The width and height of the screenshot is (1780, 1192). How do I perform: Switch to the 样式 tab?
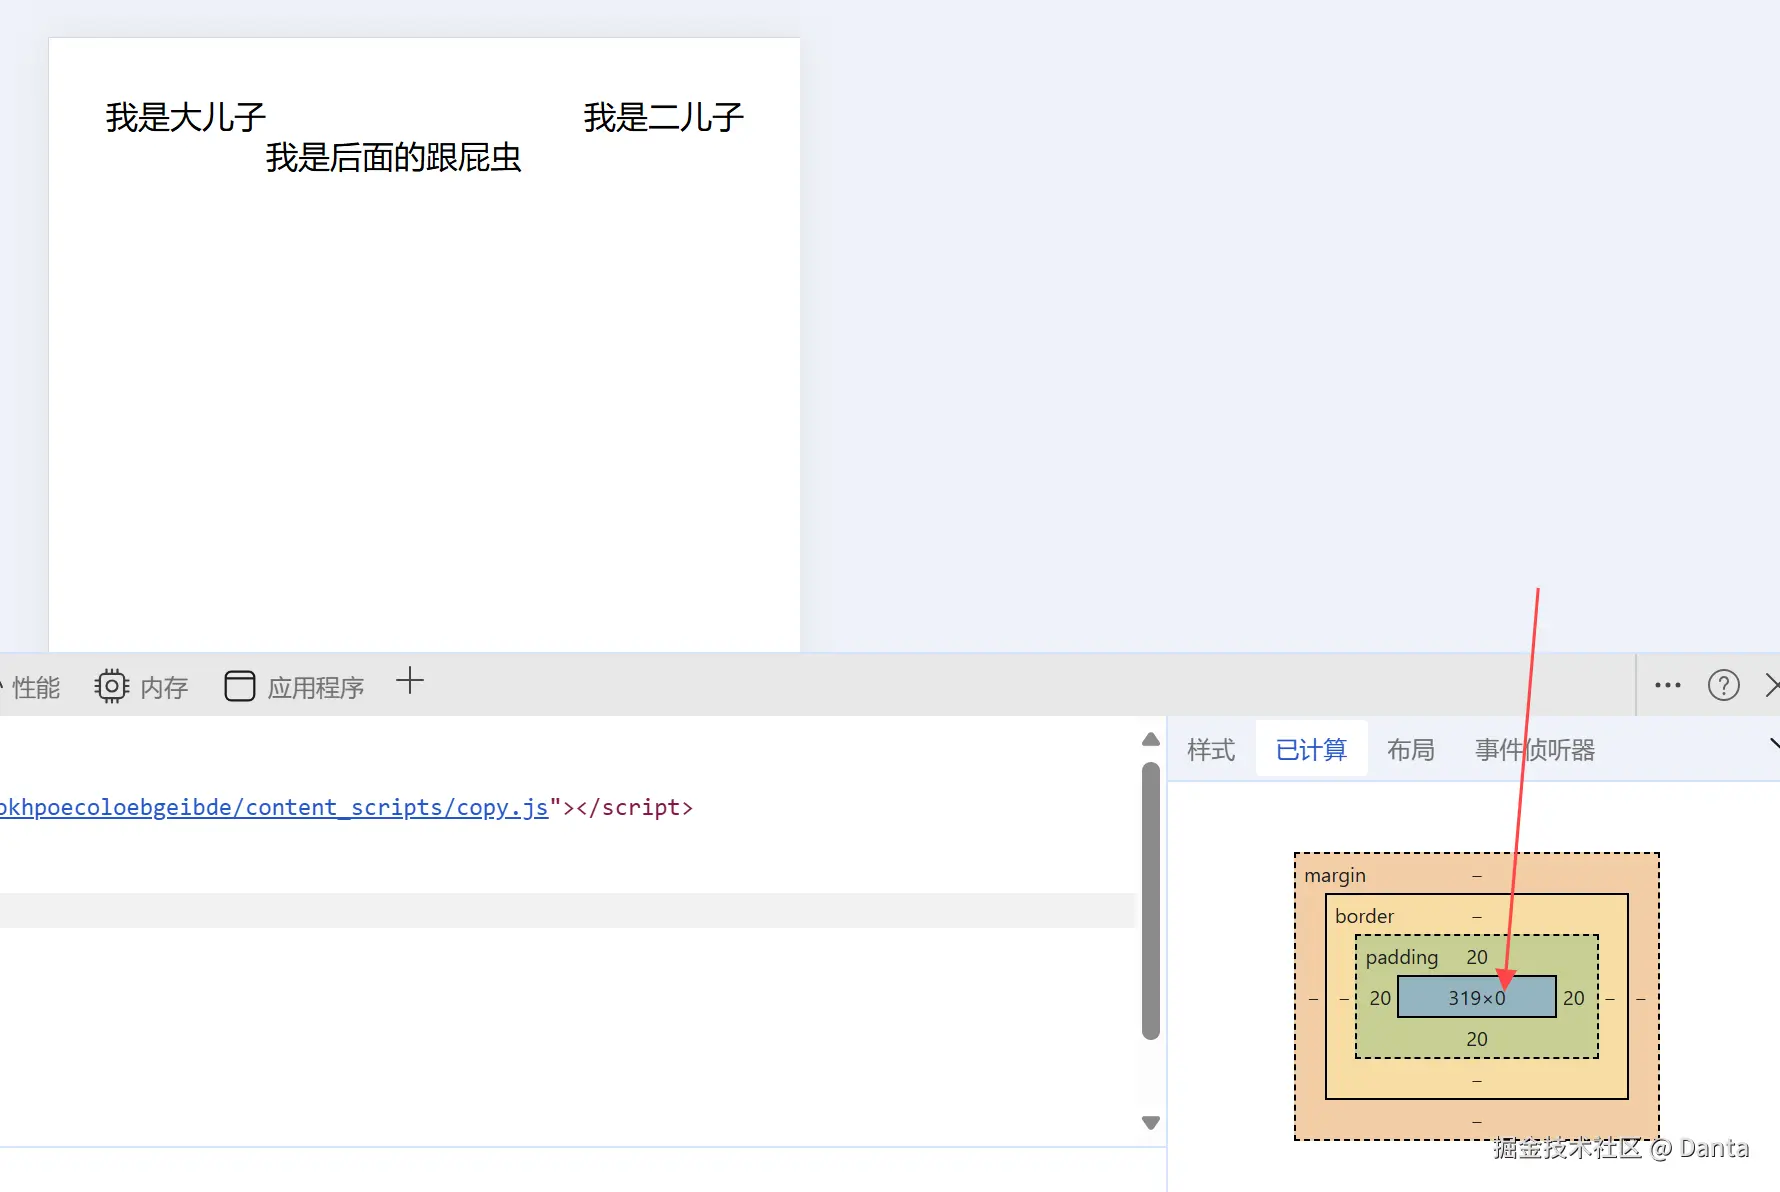click(x=1210, y=749)
